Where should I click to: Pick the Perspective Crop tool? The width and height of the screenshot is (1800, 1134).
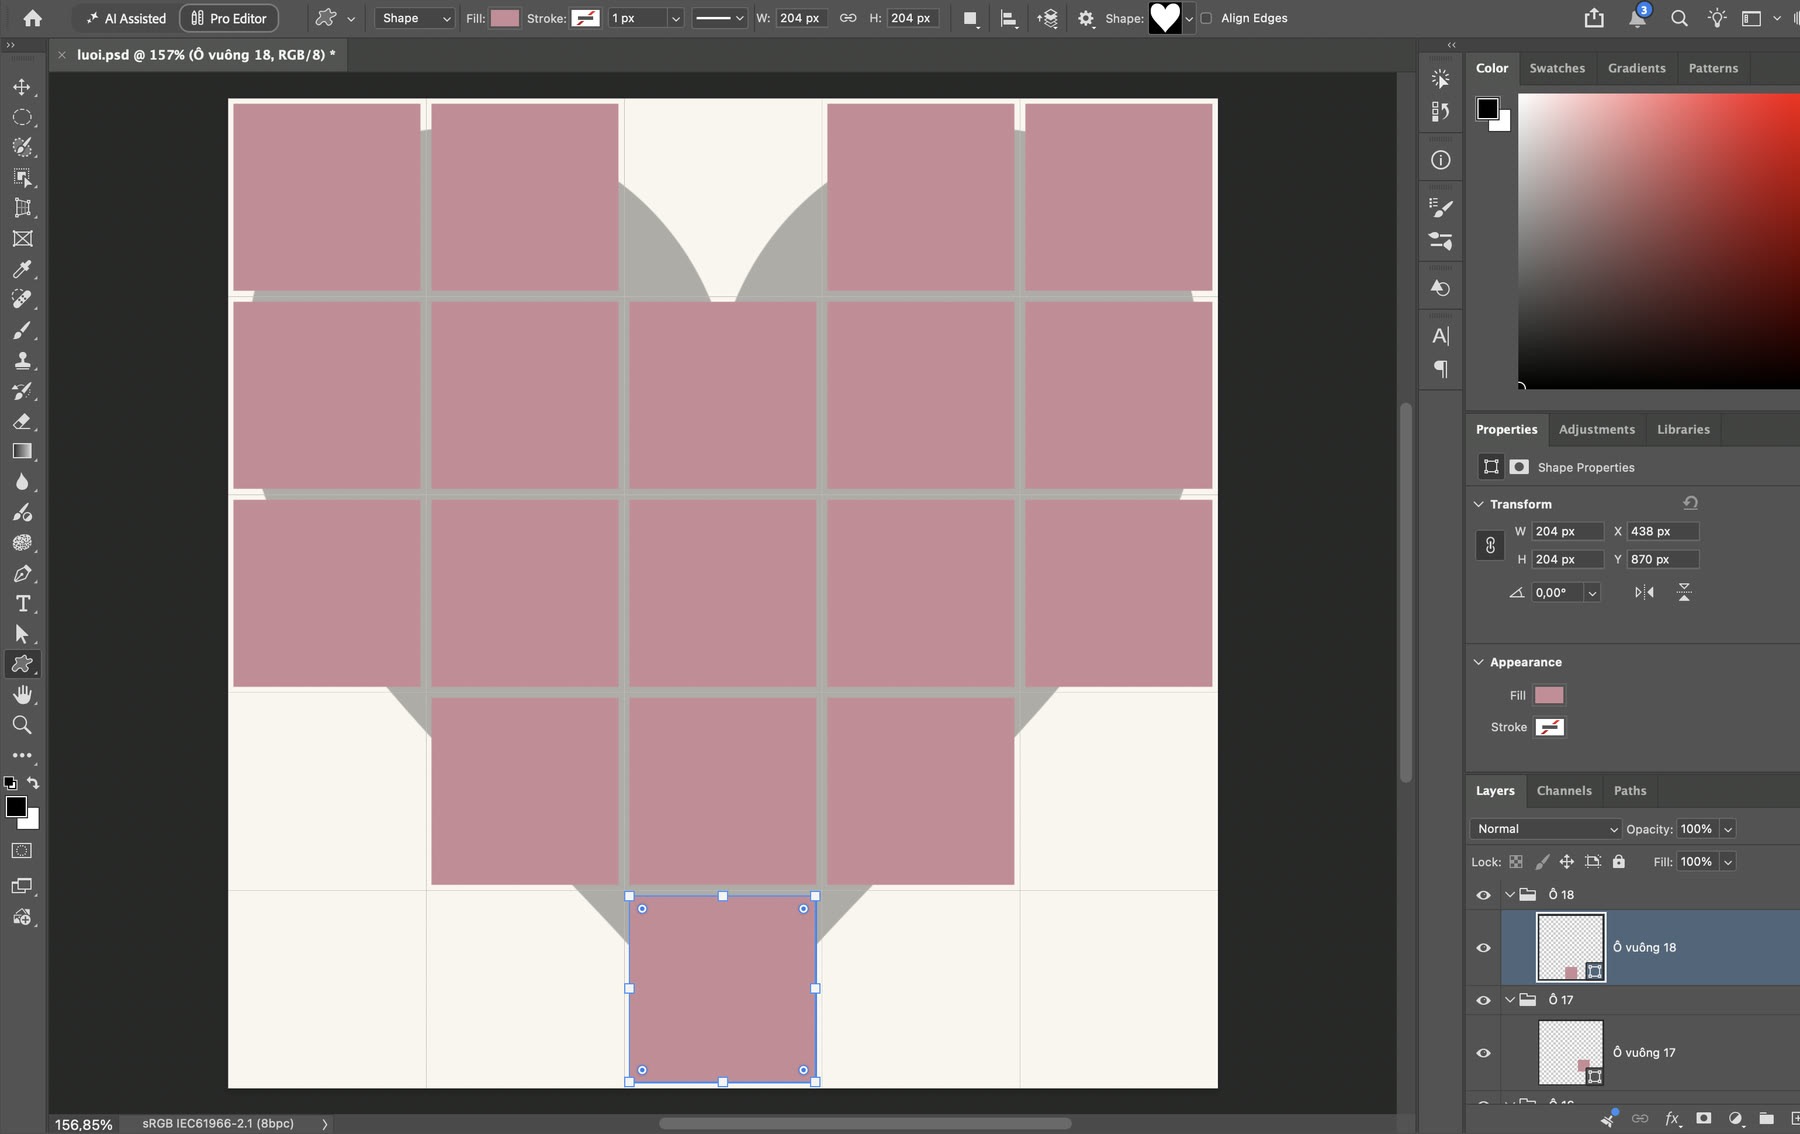(22, 208)
